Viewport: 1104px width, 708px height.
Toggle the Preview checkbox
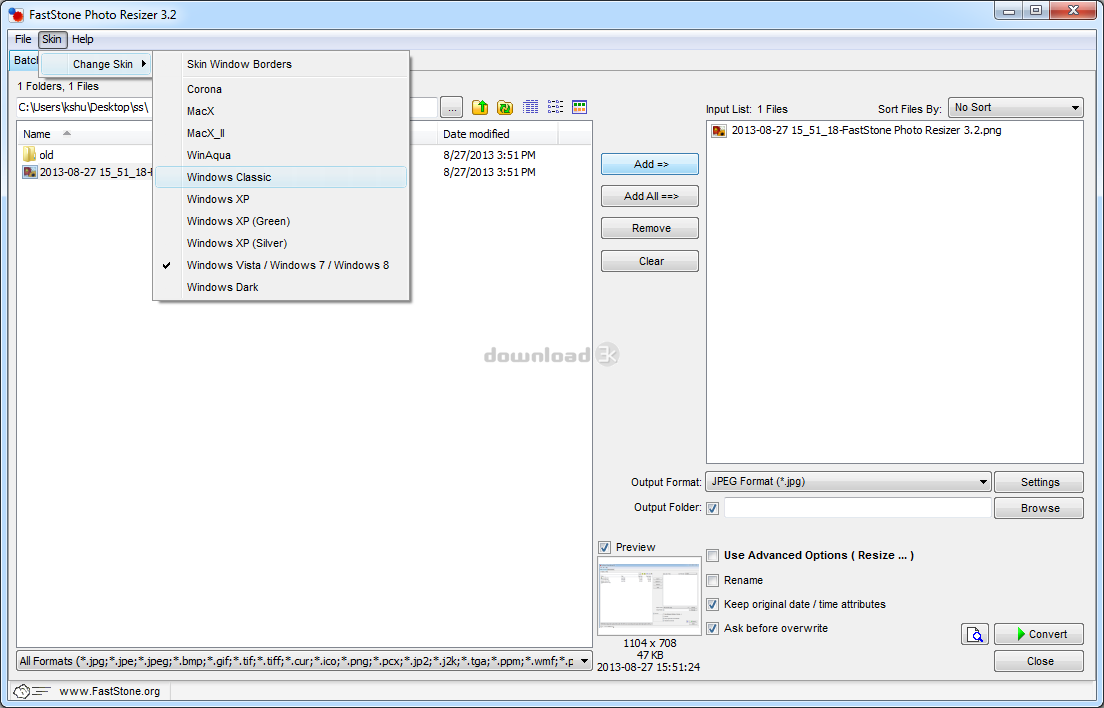[604, 547]
